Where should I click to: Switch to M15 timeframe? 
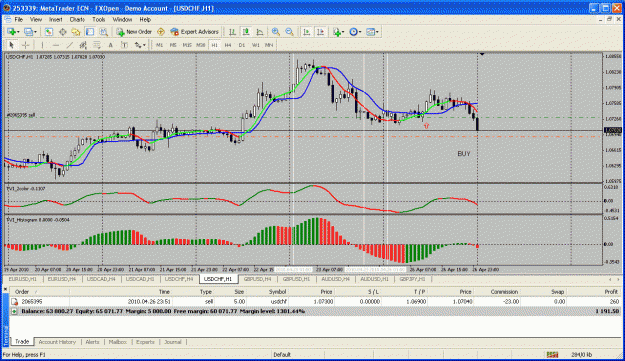click(x=187, y=45)
